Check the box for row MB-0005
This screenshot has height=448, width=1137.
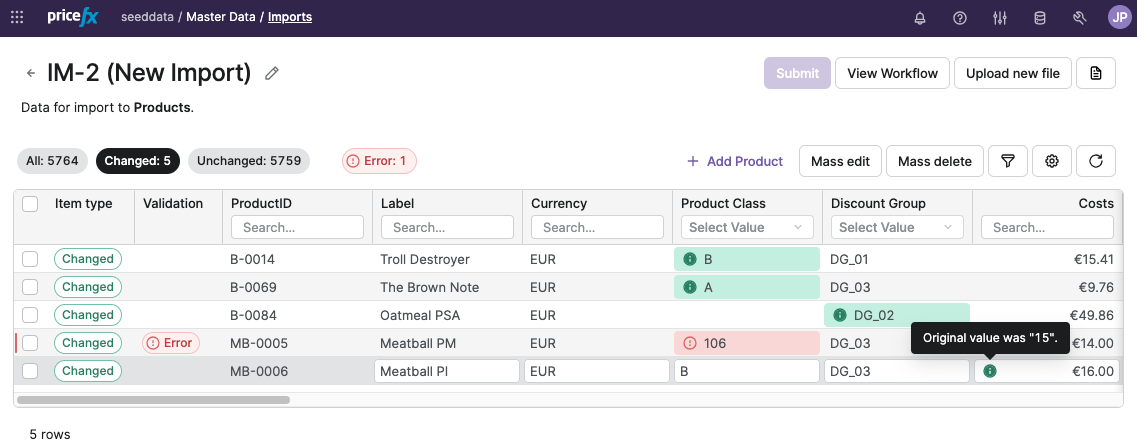pyautogui.click(x=30, y=343)
